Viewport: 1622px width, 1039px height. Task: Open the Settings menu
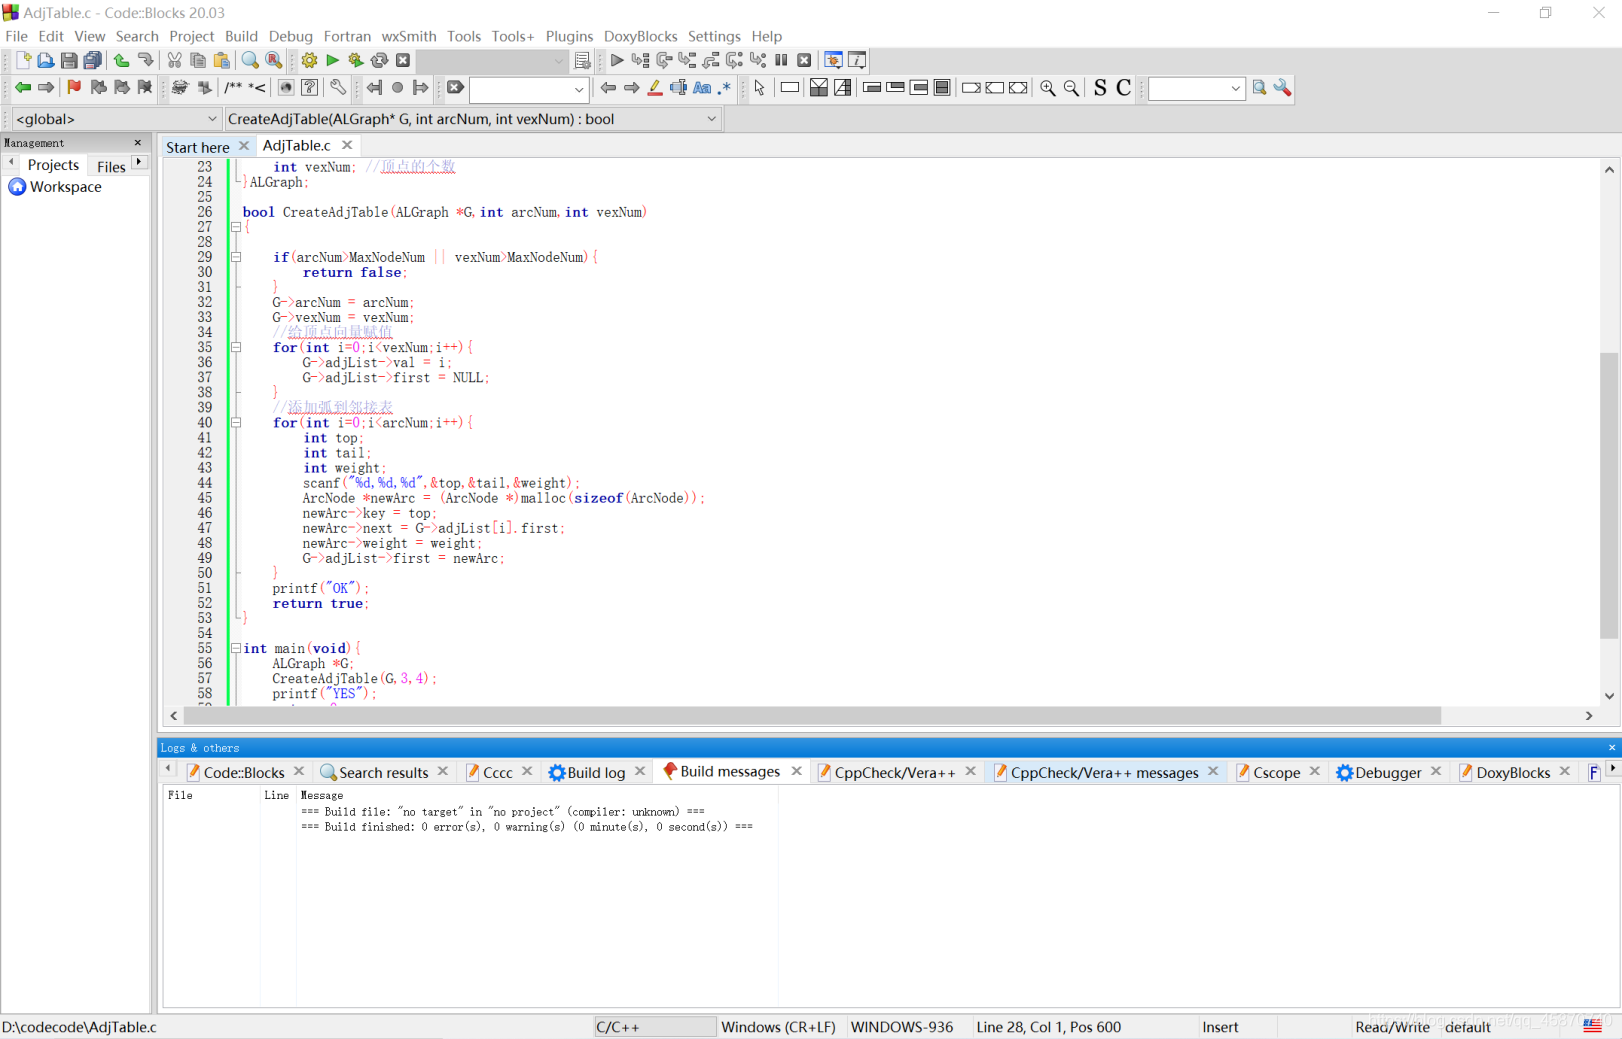[714, 36]
